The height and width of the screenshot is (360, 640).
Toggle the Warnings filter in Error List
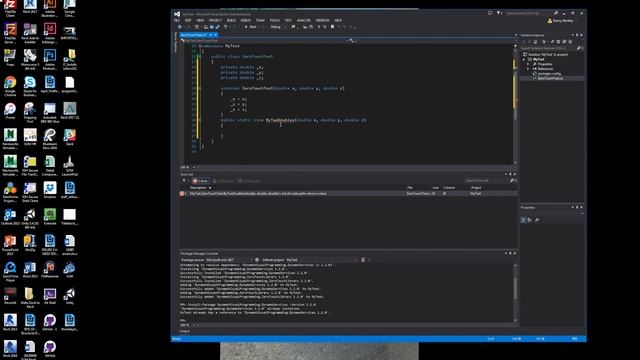[223, 181]
